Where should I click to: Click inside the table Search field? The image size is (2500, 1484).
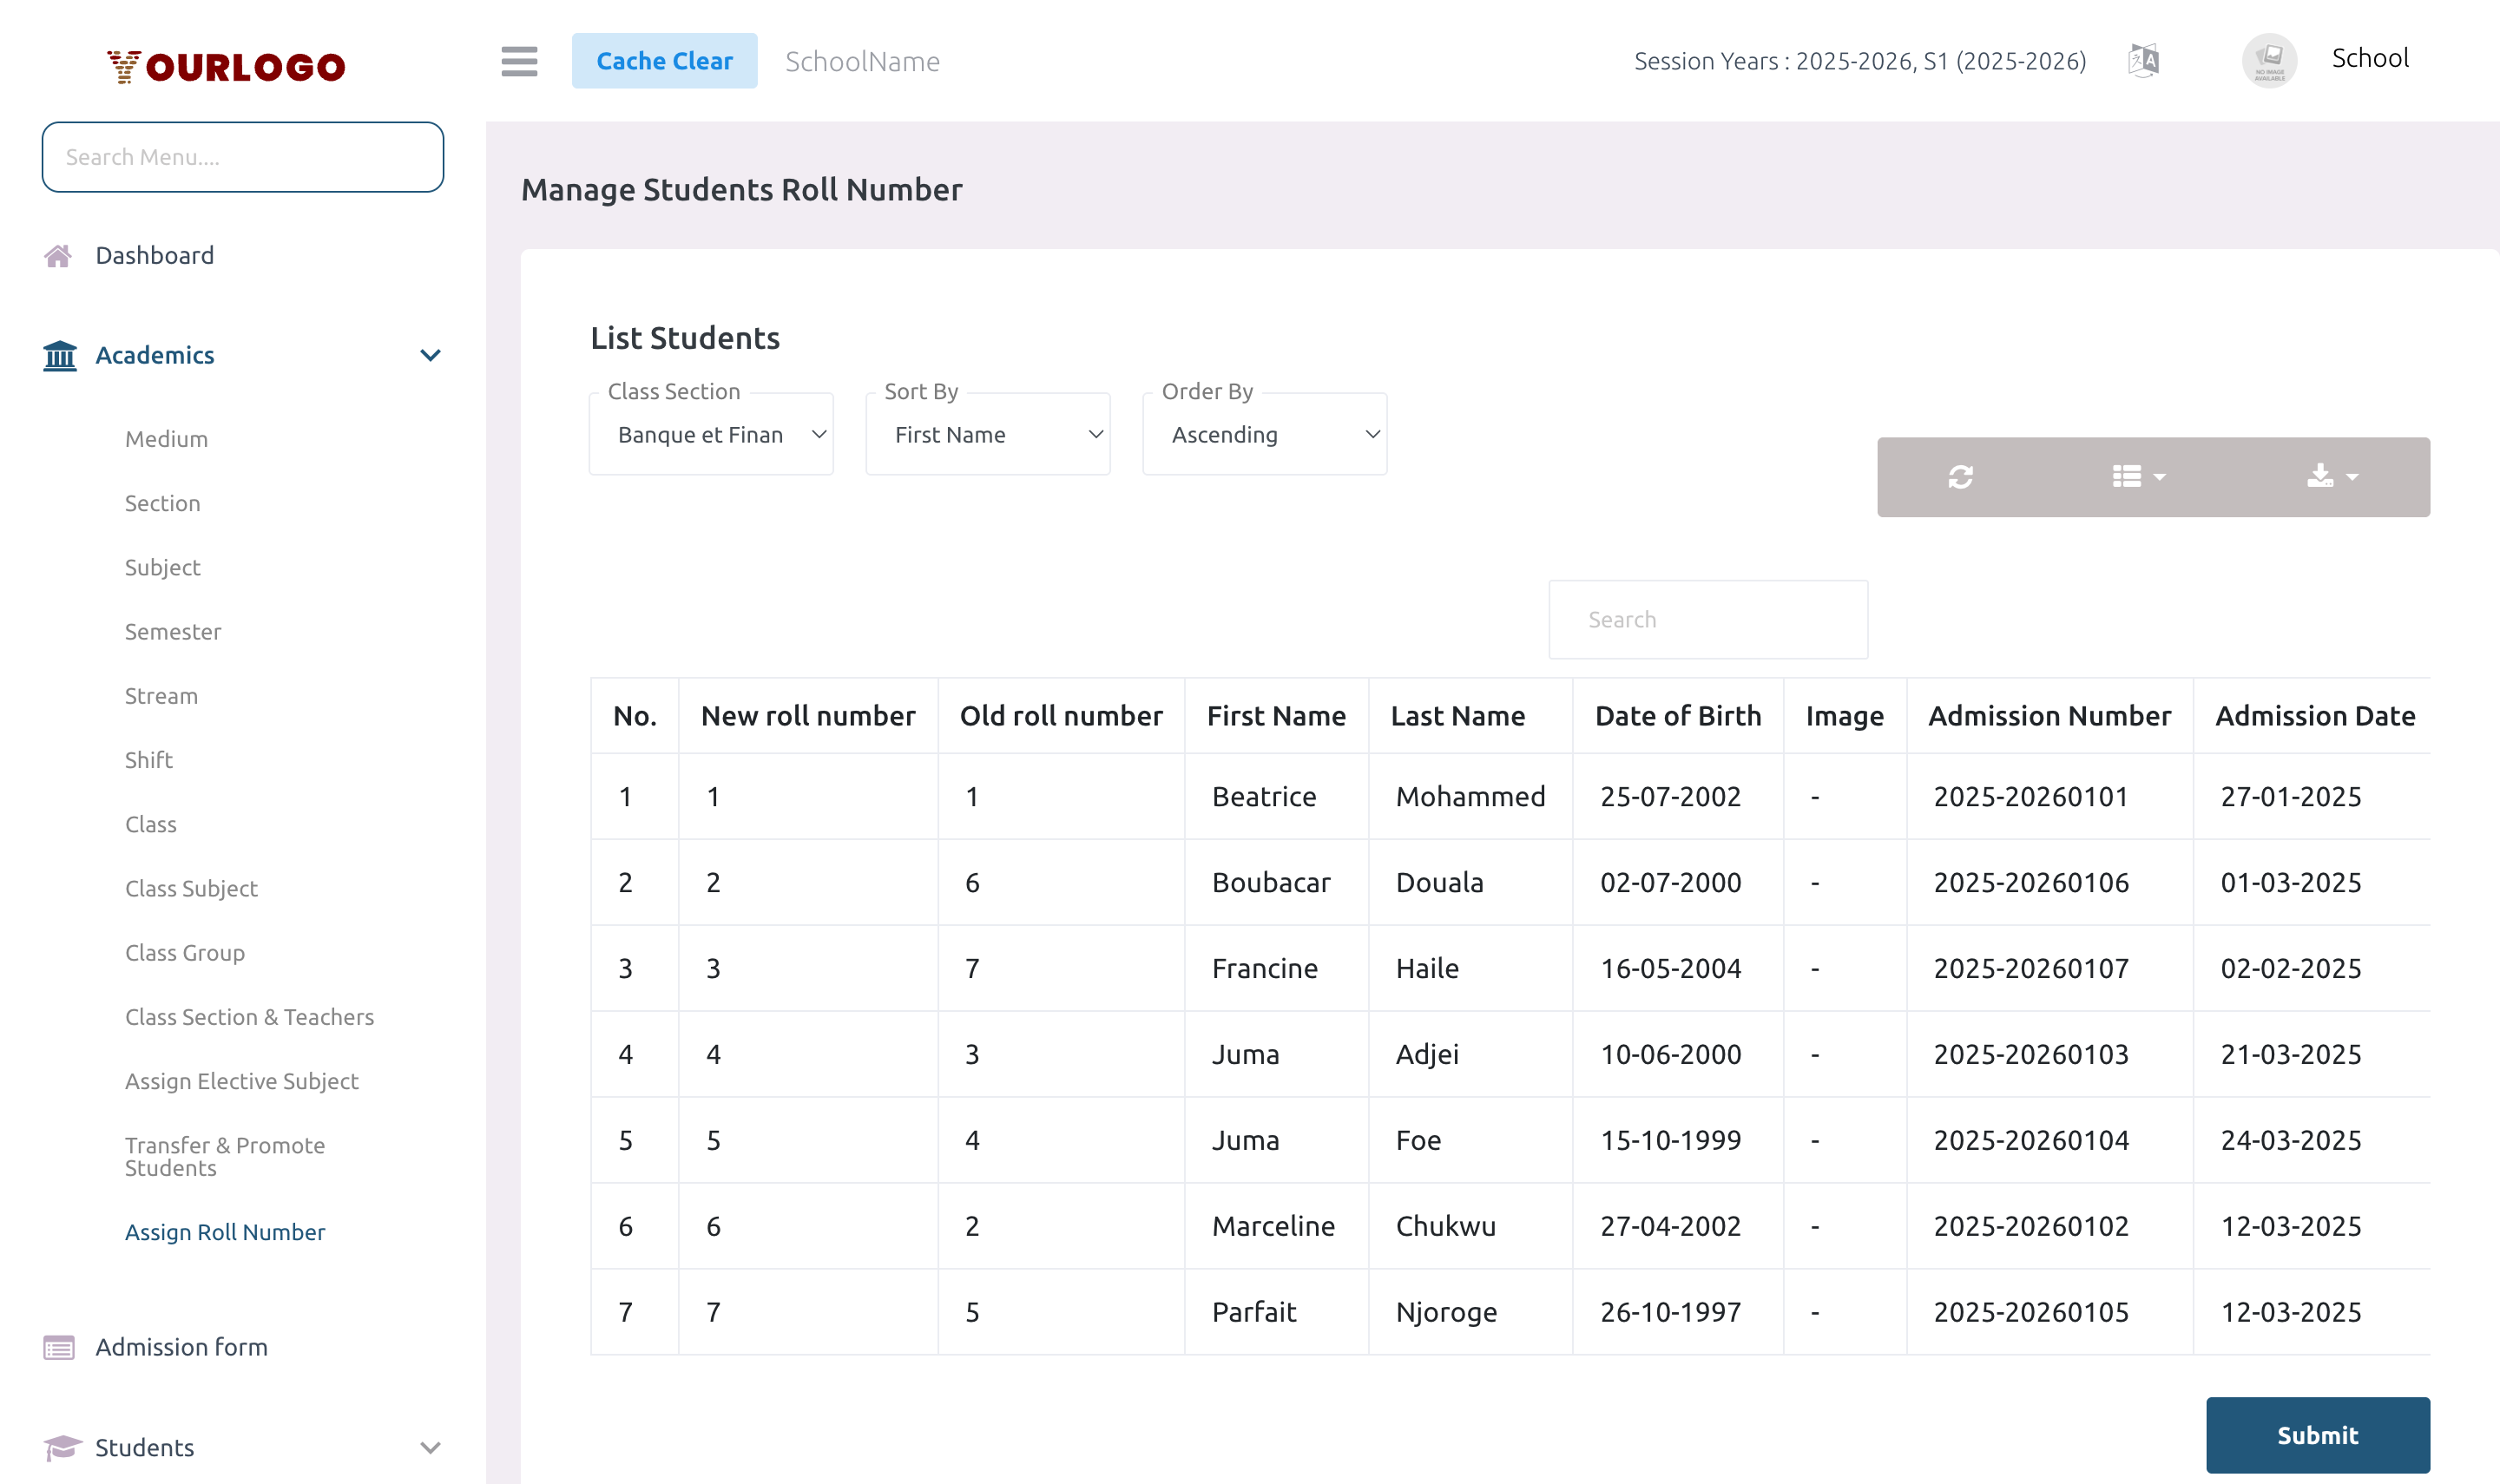coord(1707,619)
